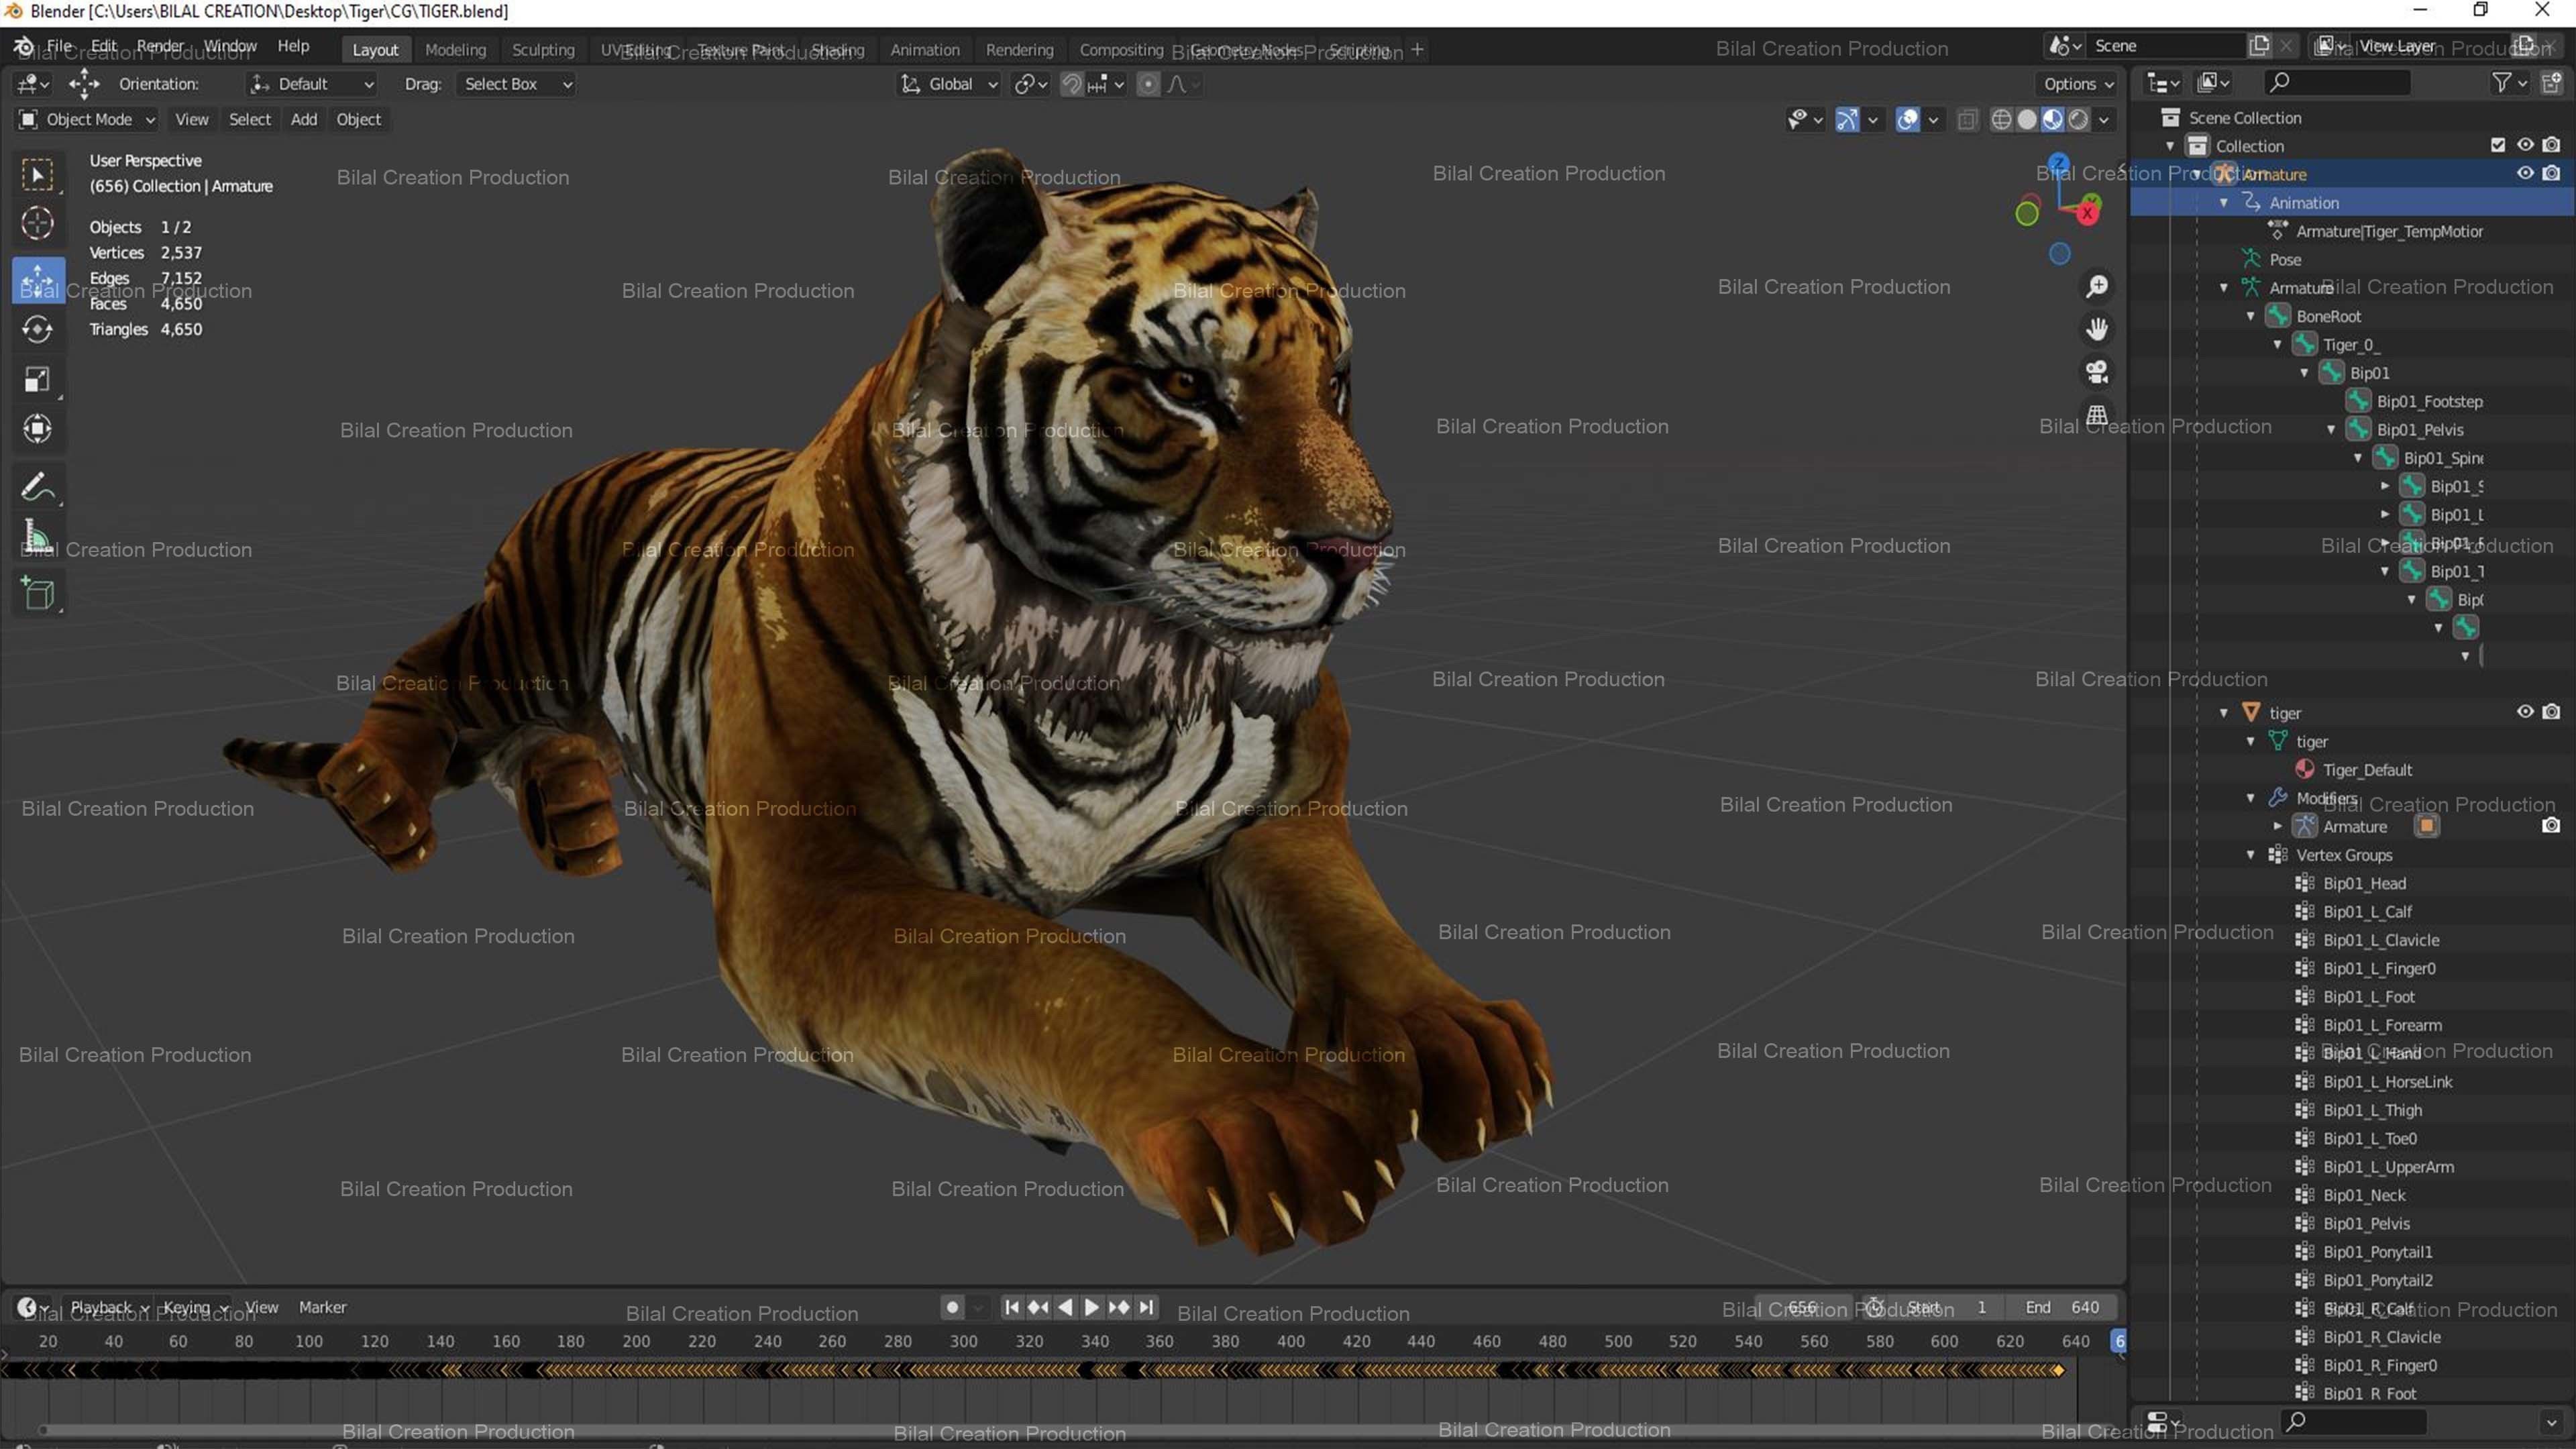The image size is (2576, 1449).
Task: Open the File menu
Action: [60, 46]
